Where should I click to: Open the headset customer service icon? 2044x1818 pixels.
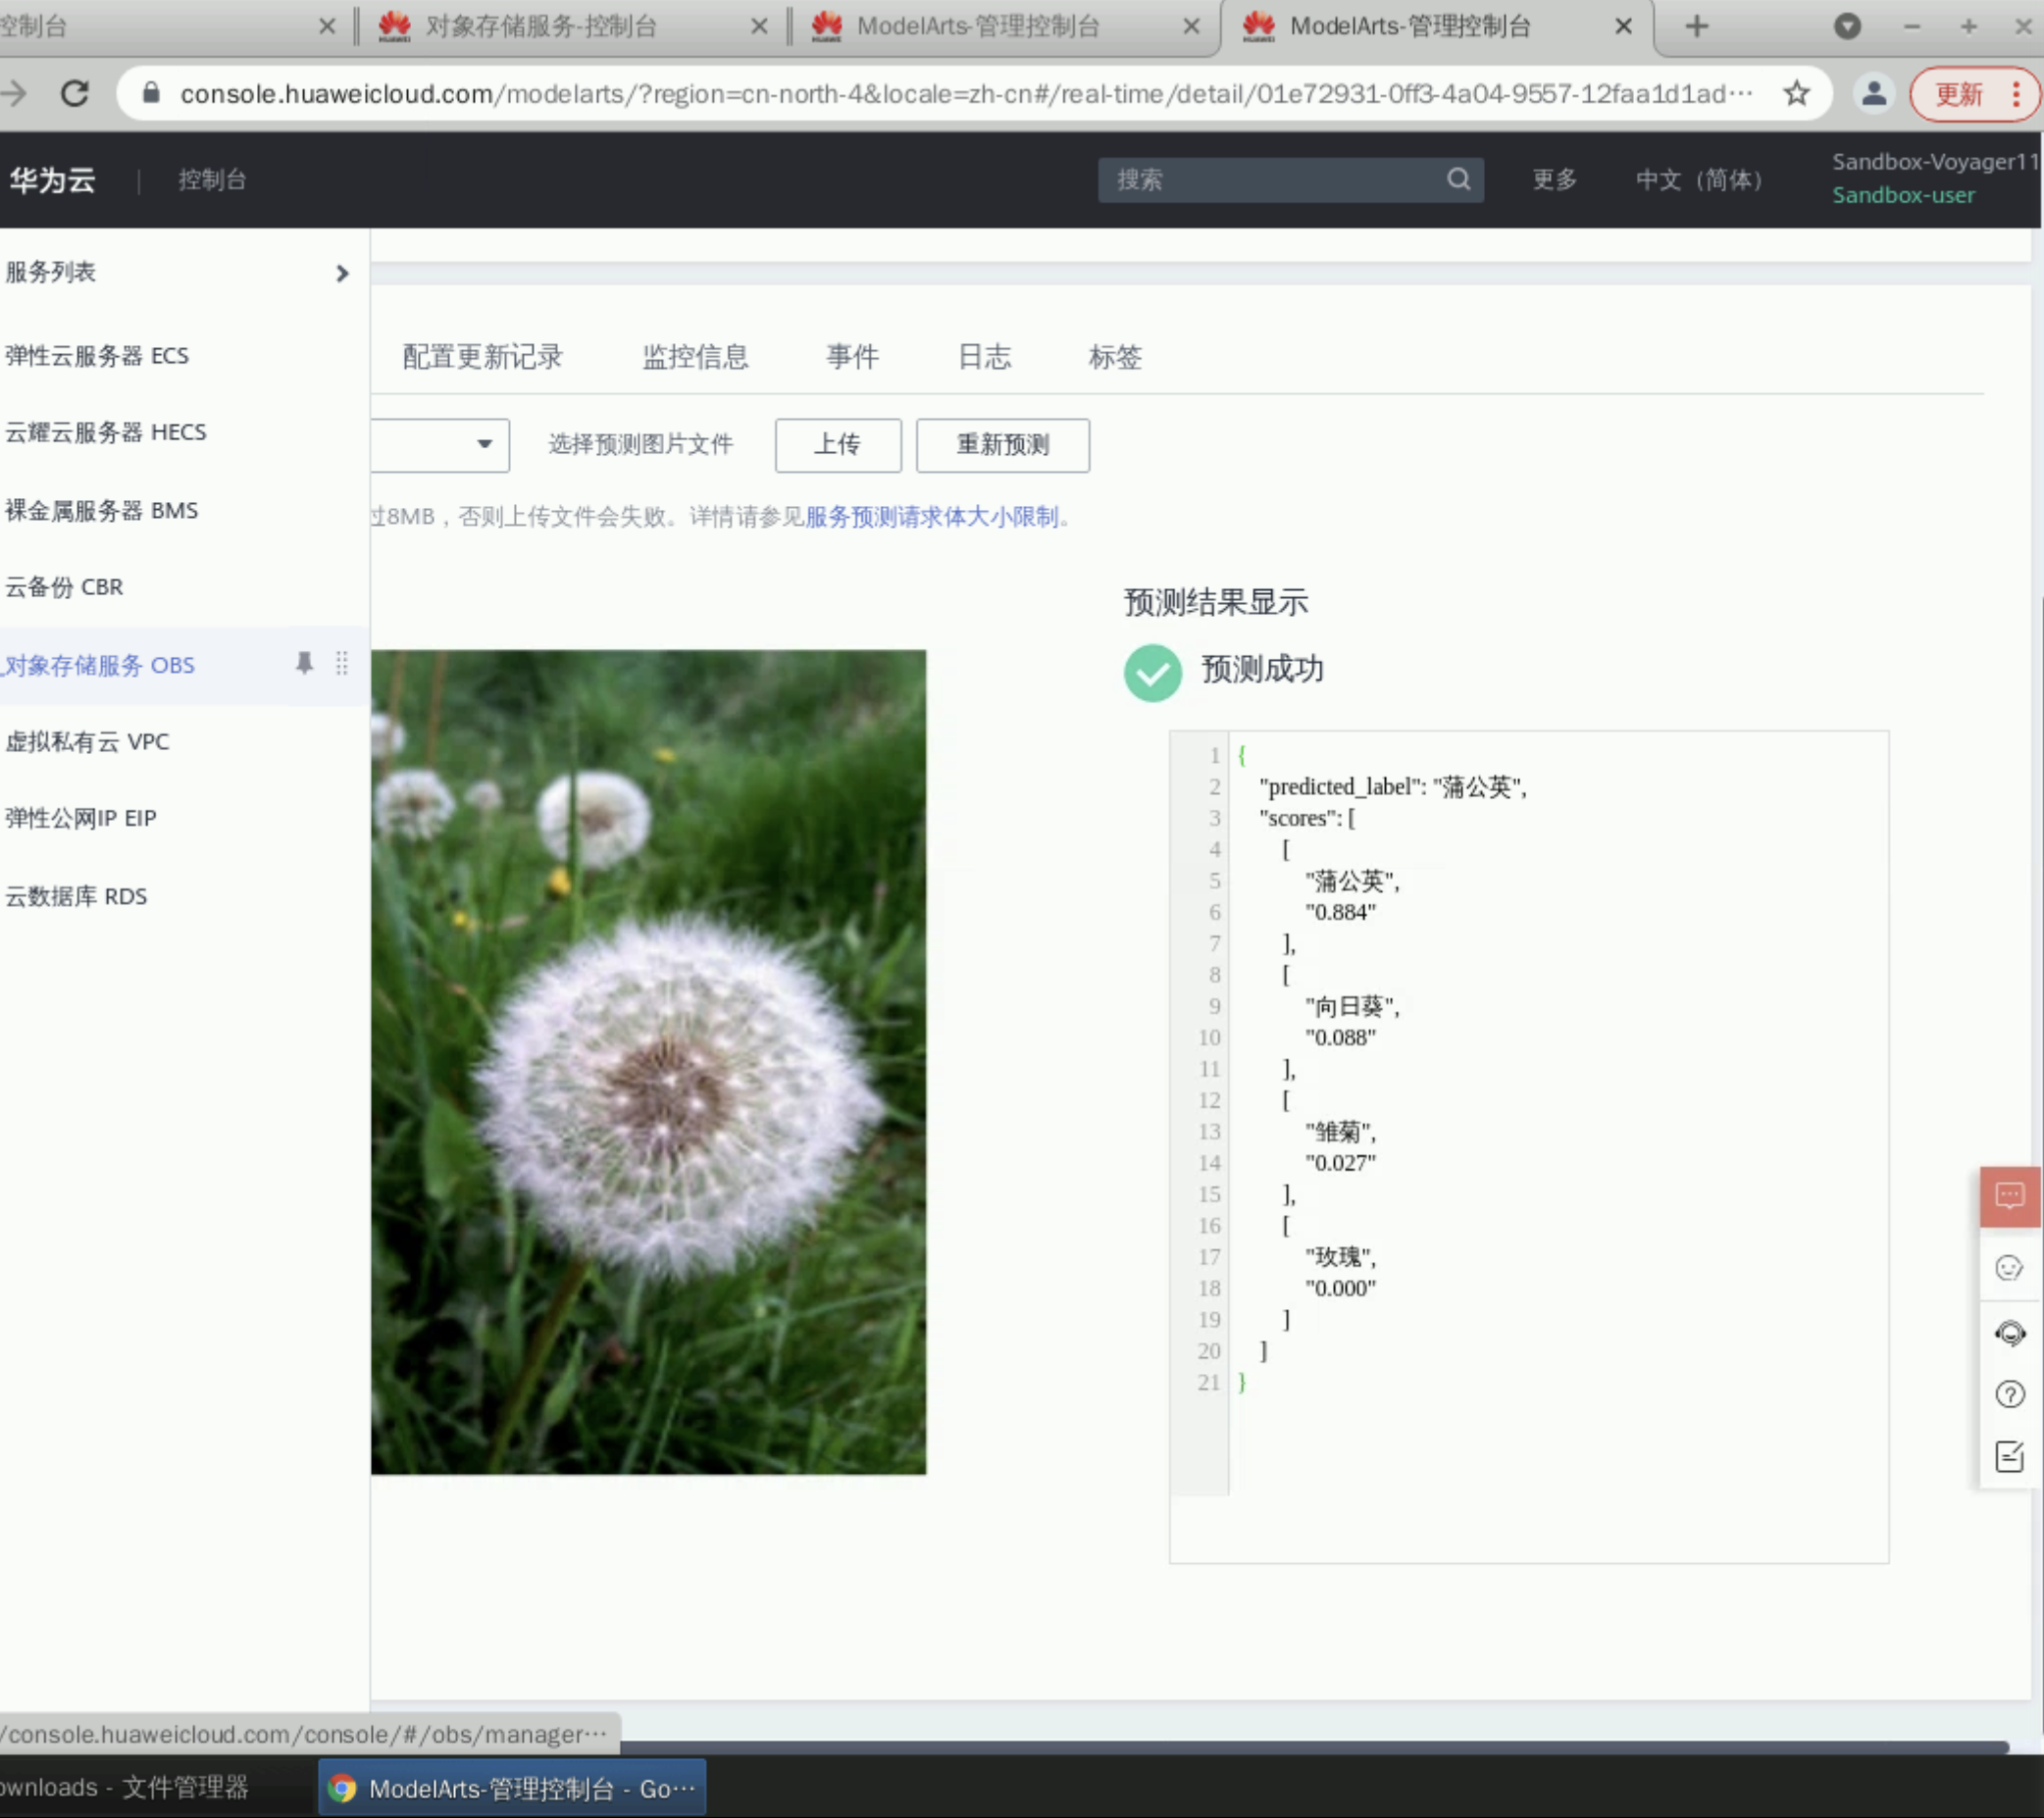(2009, 1333)
